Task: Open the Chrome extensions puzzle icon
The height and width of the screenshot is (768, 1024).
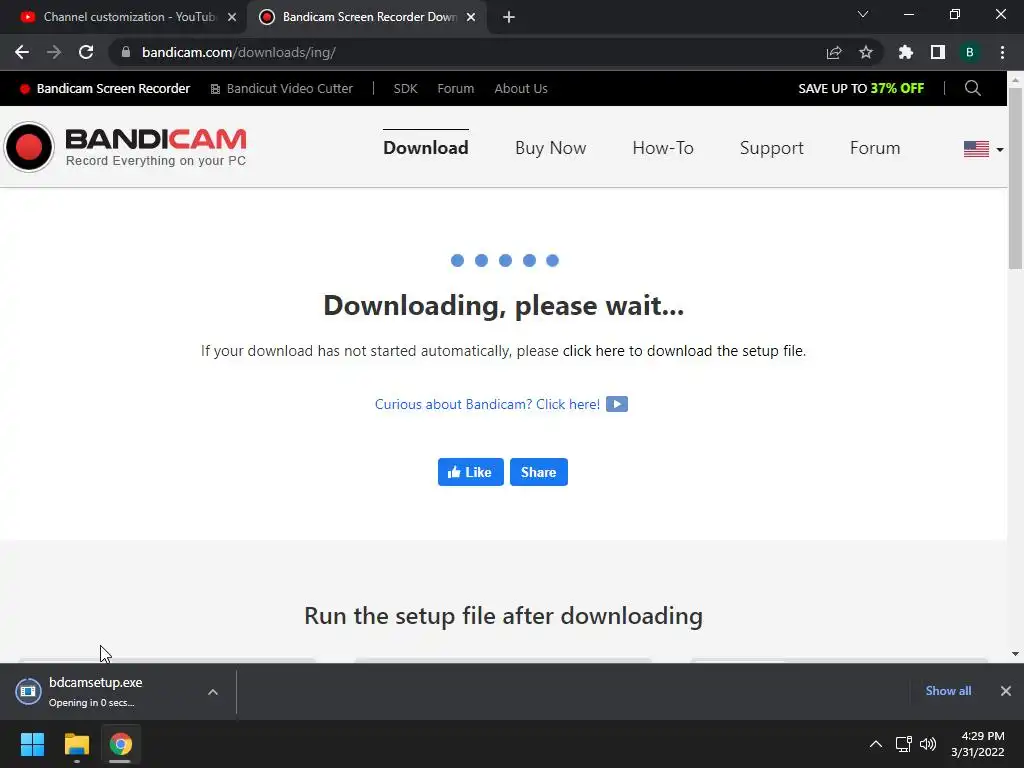Action: click(906, 52)
